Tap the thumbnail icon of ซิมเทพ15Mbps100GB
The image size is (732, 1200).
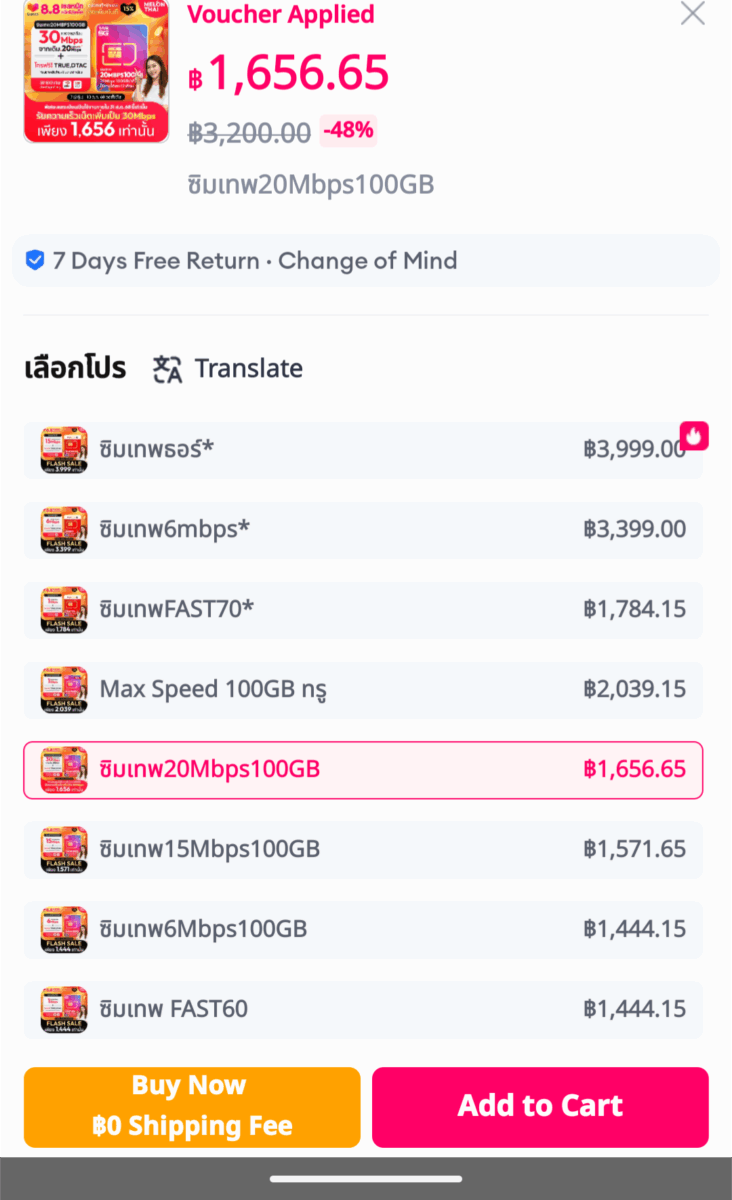[64, 850]
